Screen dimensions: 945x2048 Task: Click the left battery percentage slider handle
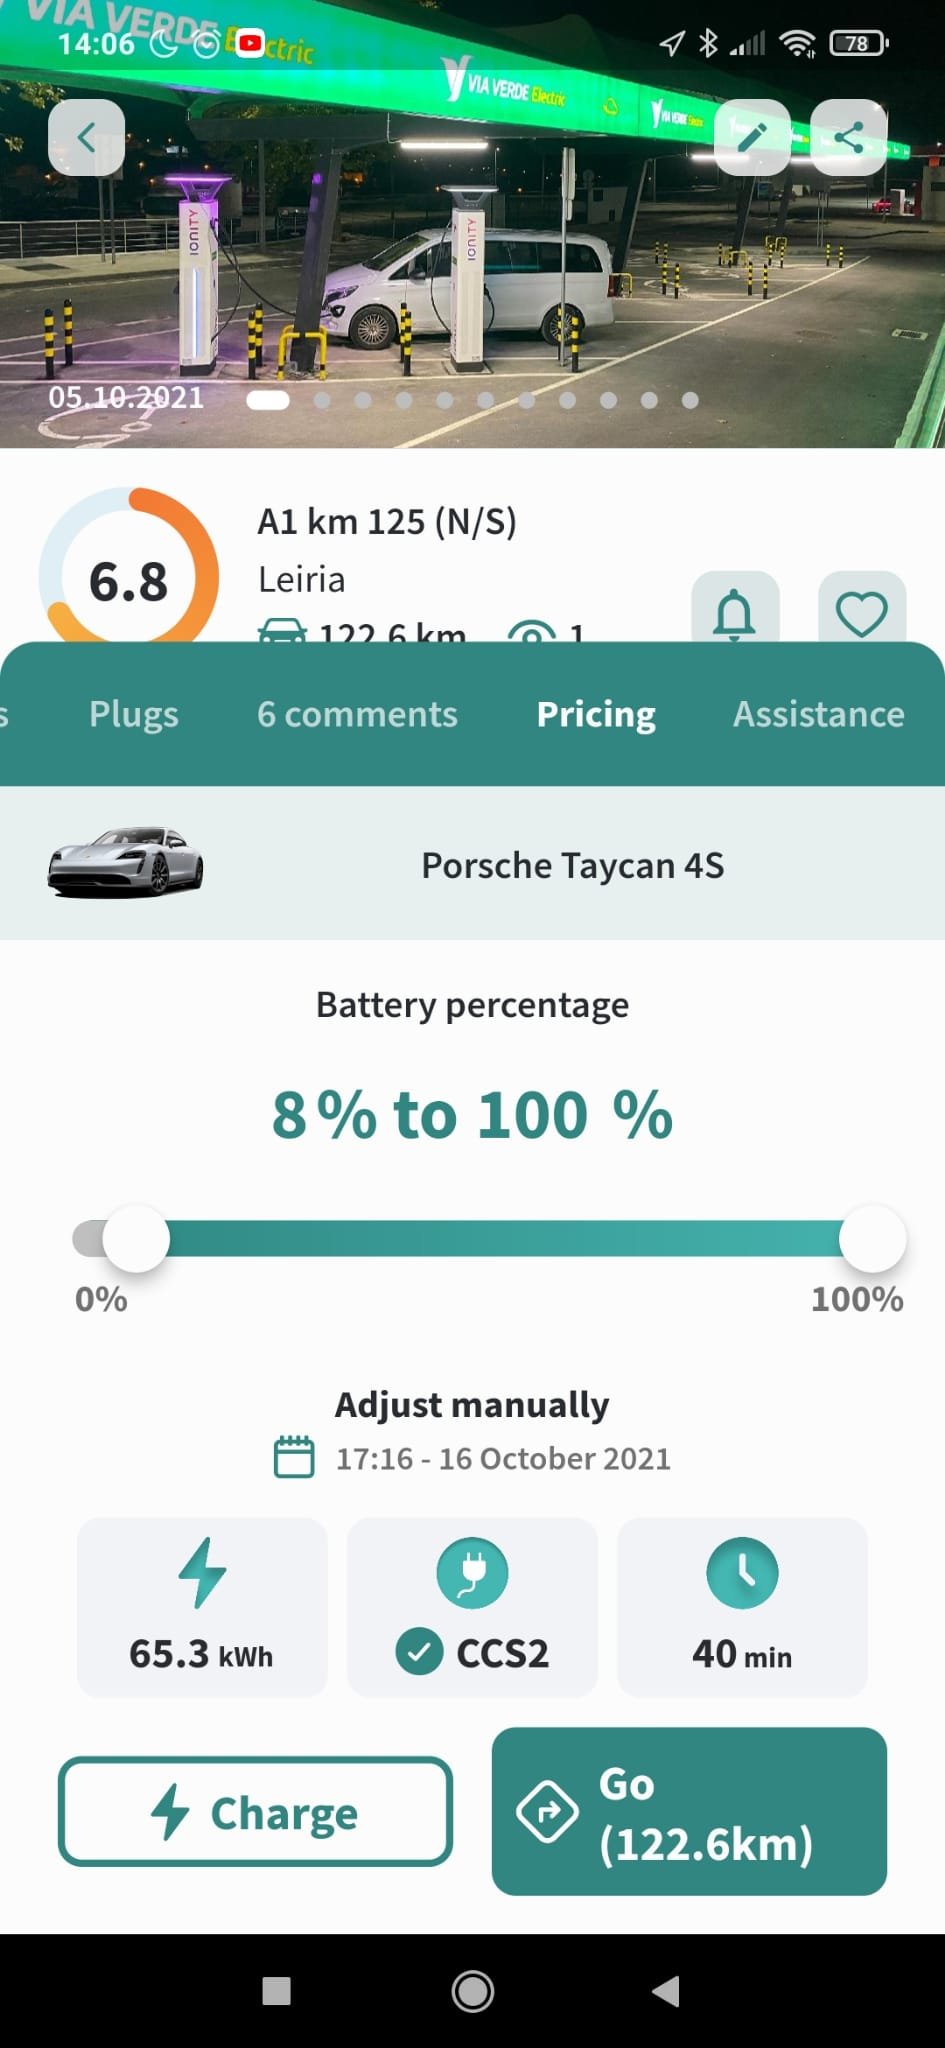coord(136,1240)
